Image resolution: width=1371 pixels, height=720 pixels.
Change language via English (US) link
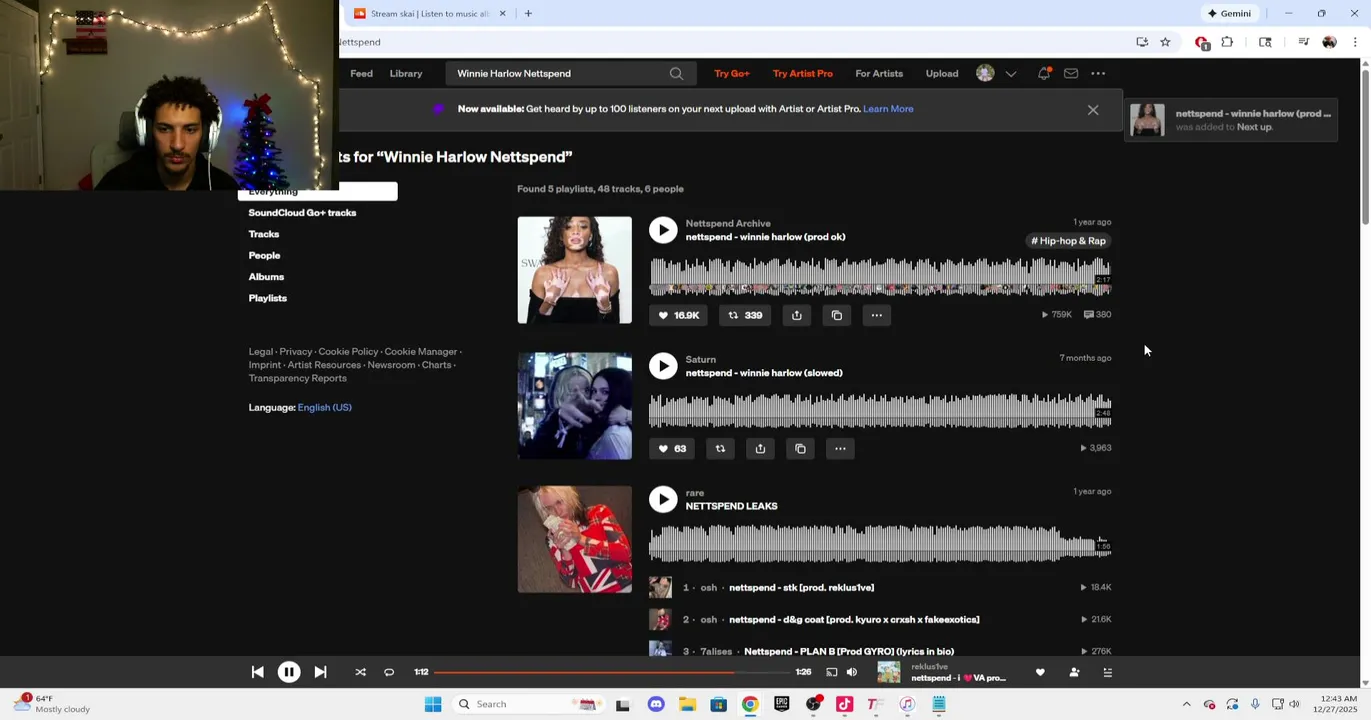[324, 408]
